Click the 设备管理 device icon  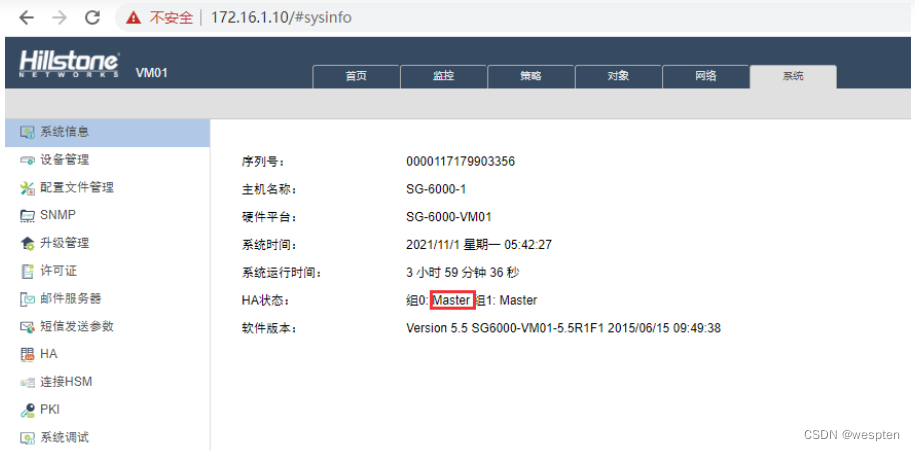27,160
